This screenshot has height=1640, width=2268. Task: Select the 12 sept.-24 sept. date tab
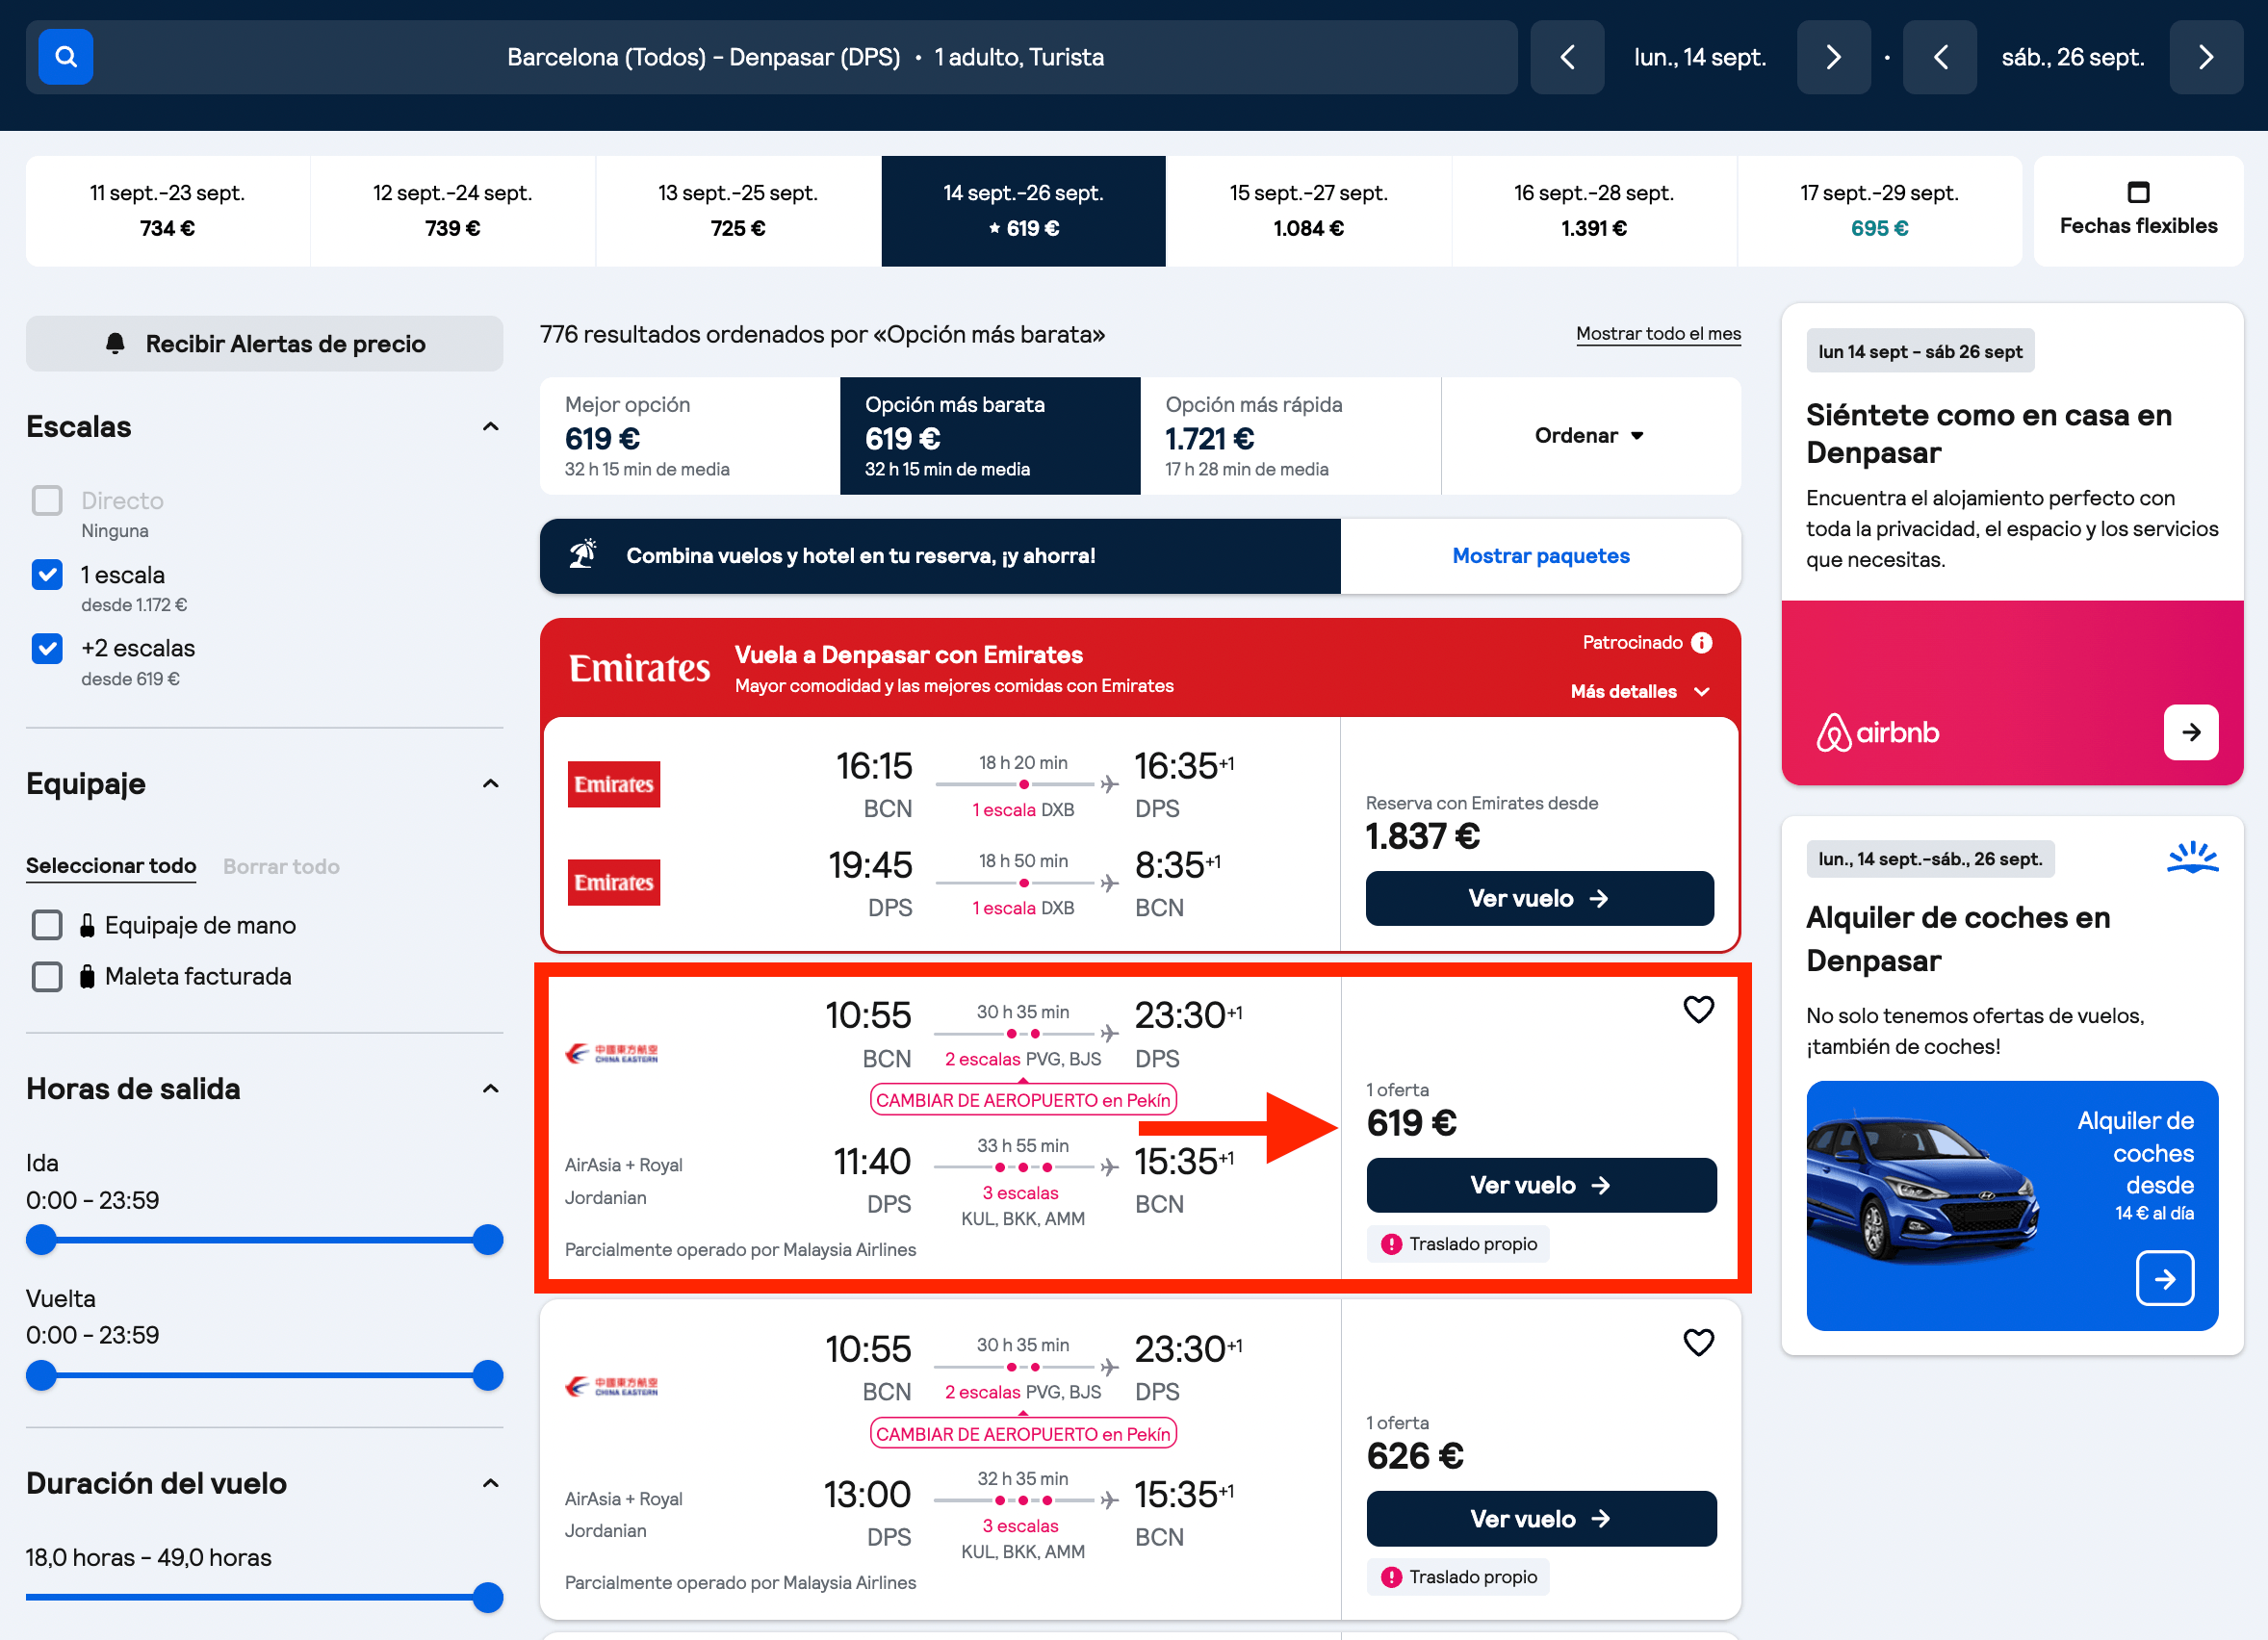[x=452, y=210]
